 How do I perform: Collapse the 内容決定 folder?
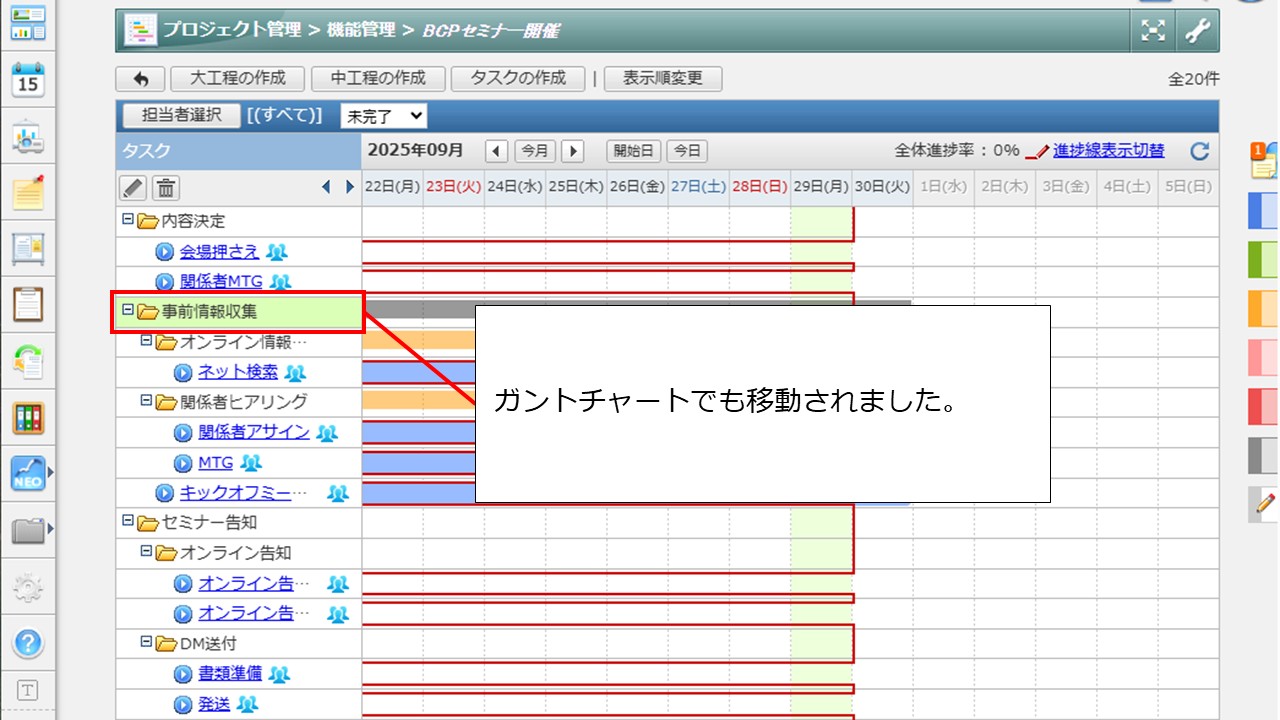coord(127,219)
